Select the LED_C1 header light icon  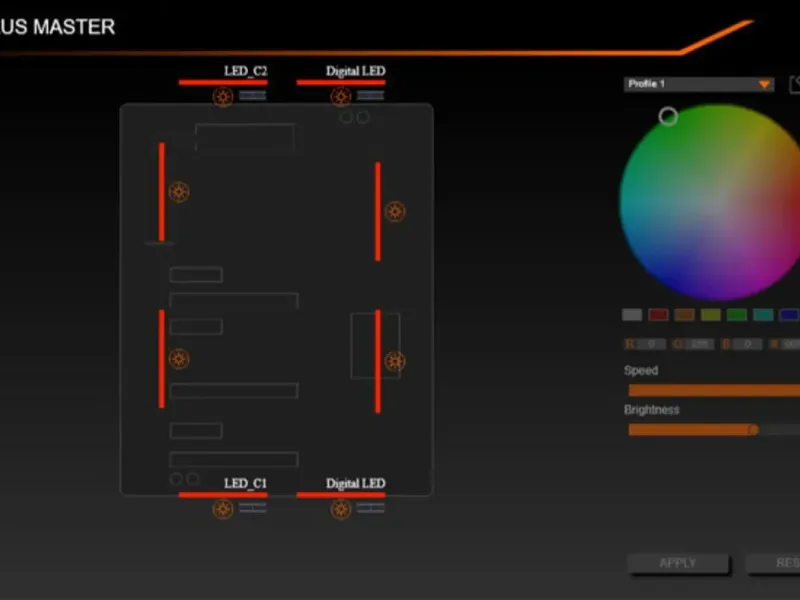pyautogui.click(x=223, y=509)
